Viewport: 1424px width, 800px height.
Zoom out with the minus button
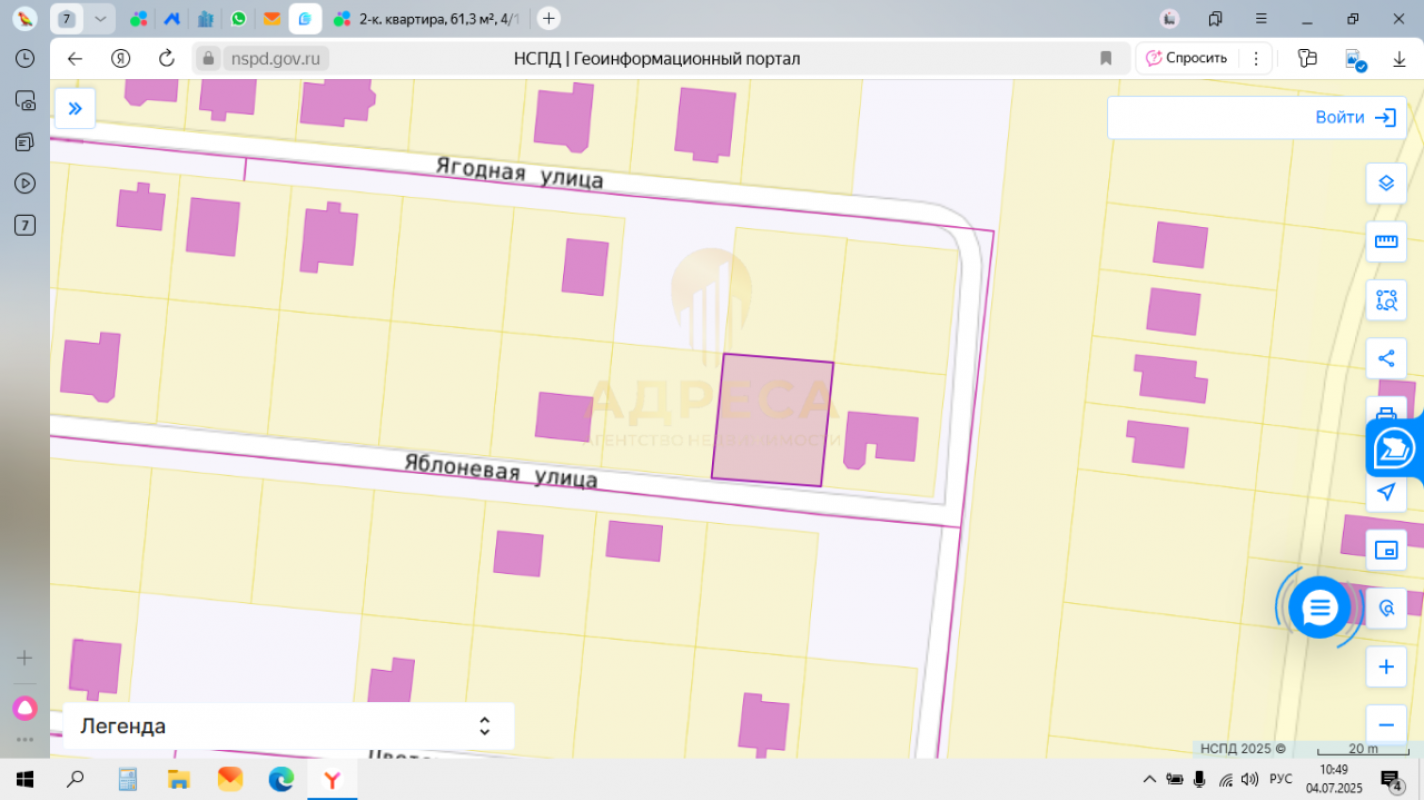coord(1386,725)
